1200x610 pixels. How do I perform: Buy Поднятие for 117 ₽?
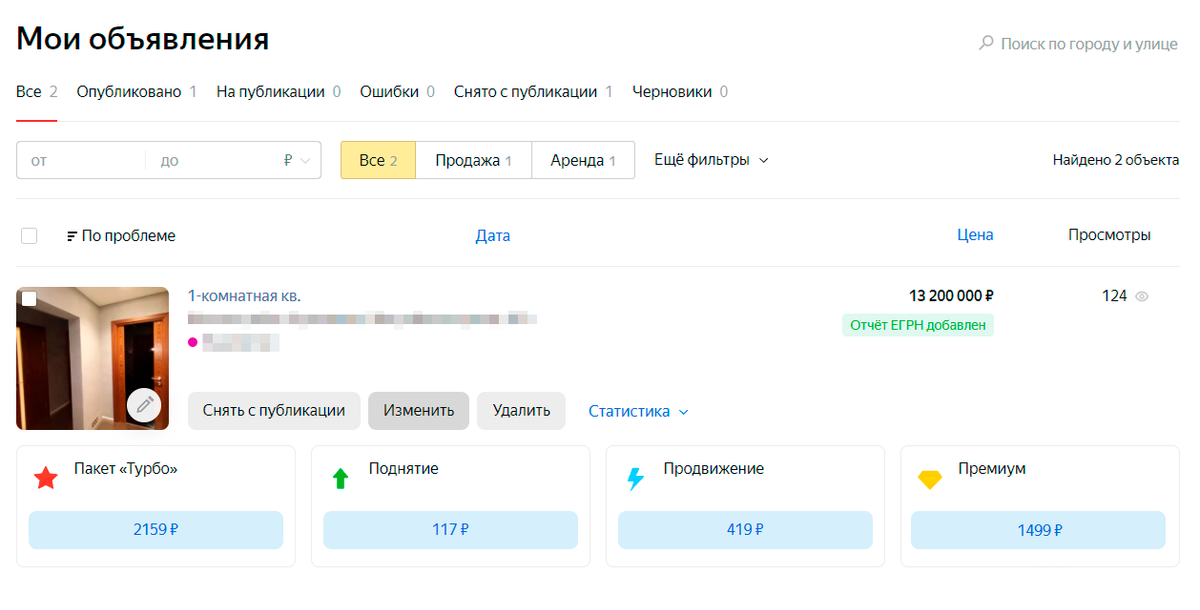451,530
